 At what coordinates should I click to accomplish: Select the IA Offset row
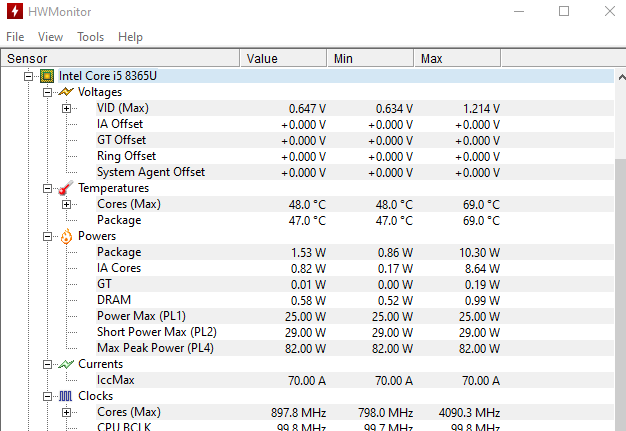pyautogui.click(x=355, y=124)
